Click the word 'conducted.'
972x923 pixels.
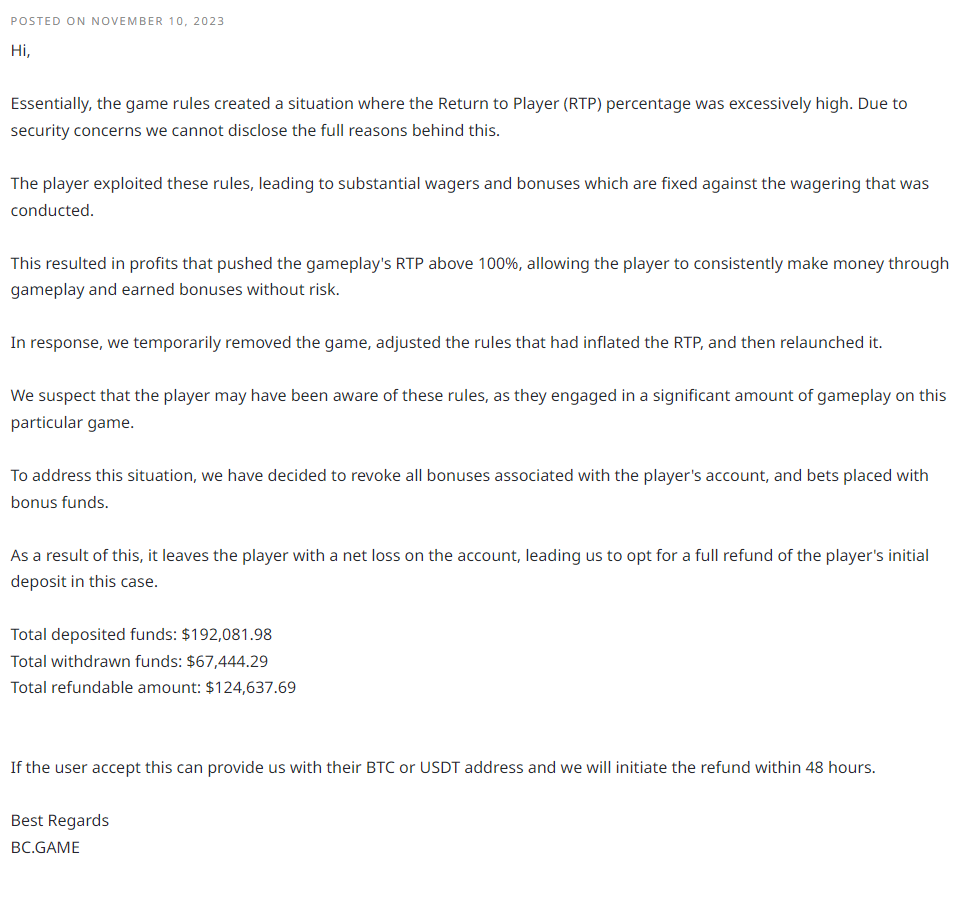[x=52, y=211]
